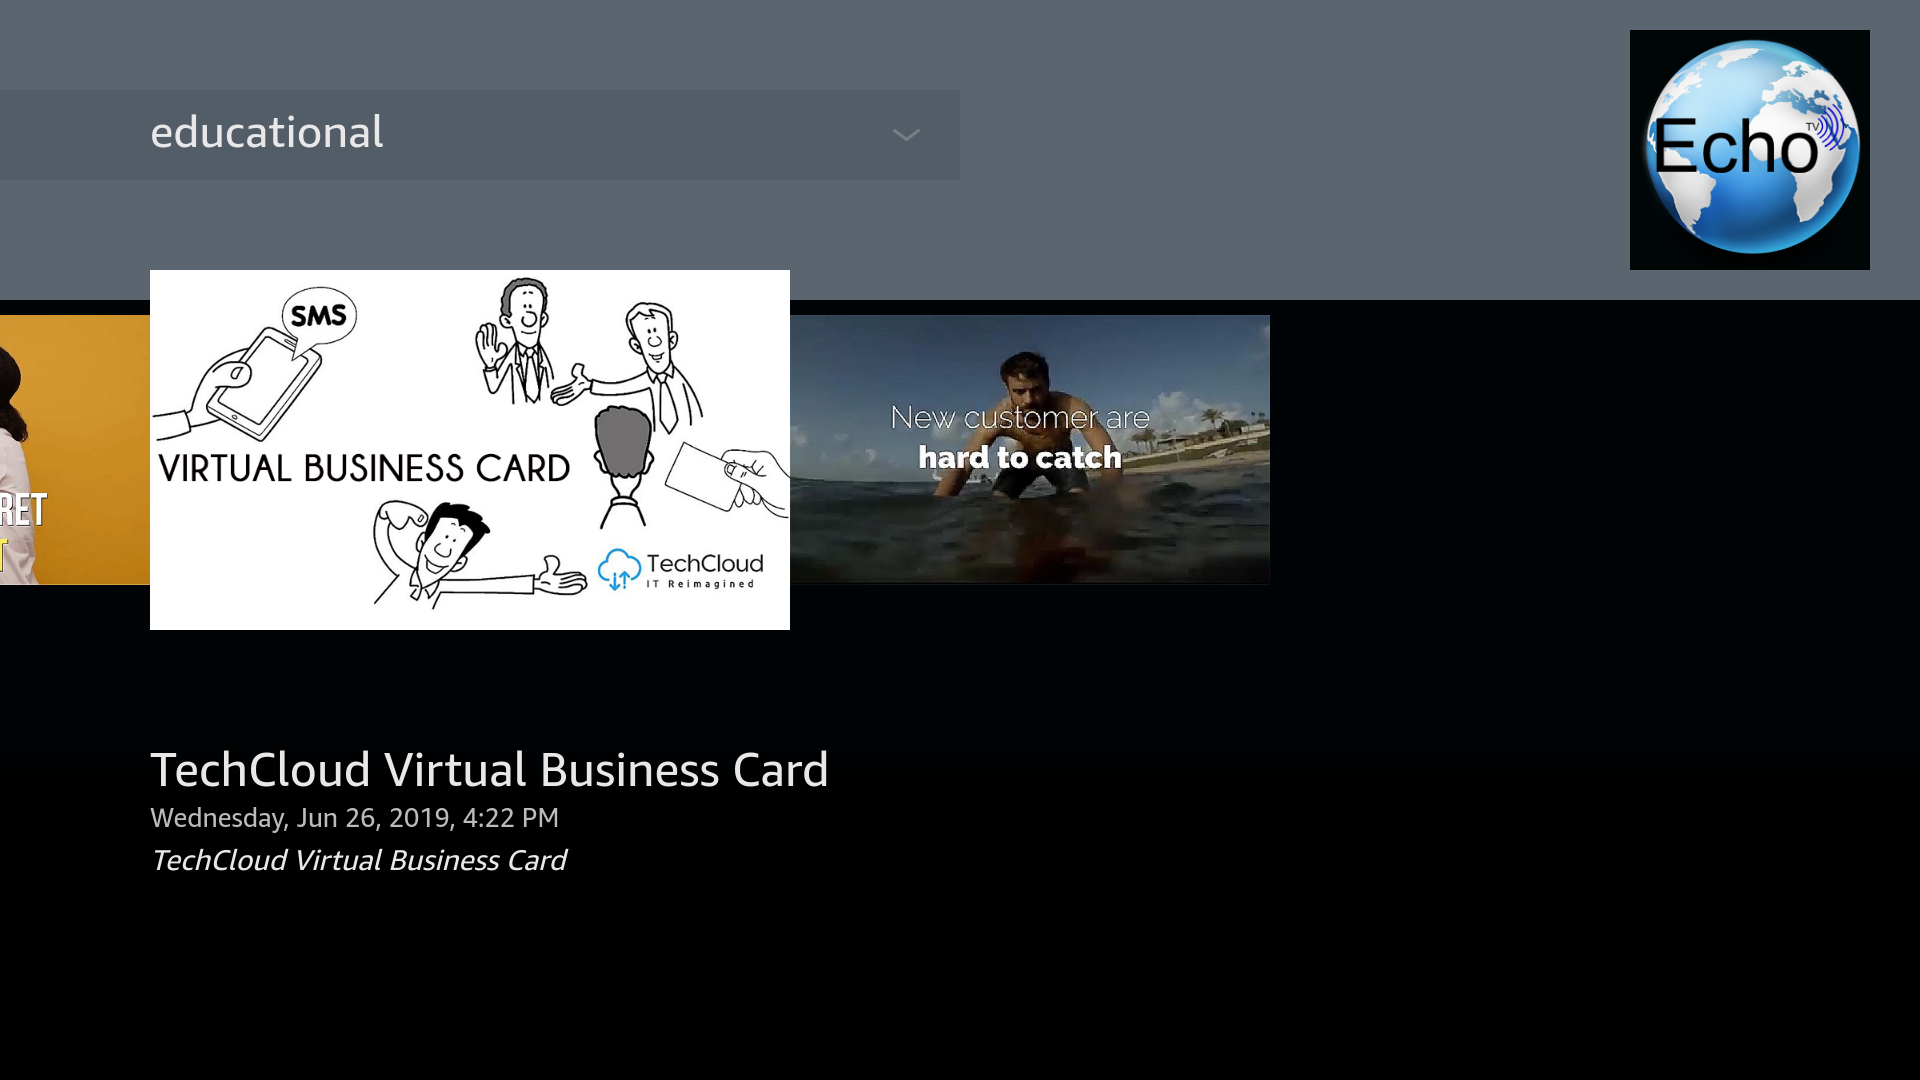
Task: Click the Wednesday, Jun 26, 2019 date text
Action: pyautogui.click(x=354, y=818)
